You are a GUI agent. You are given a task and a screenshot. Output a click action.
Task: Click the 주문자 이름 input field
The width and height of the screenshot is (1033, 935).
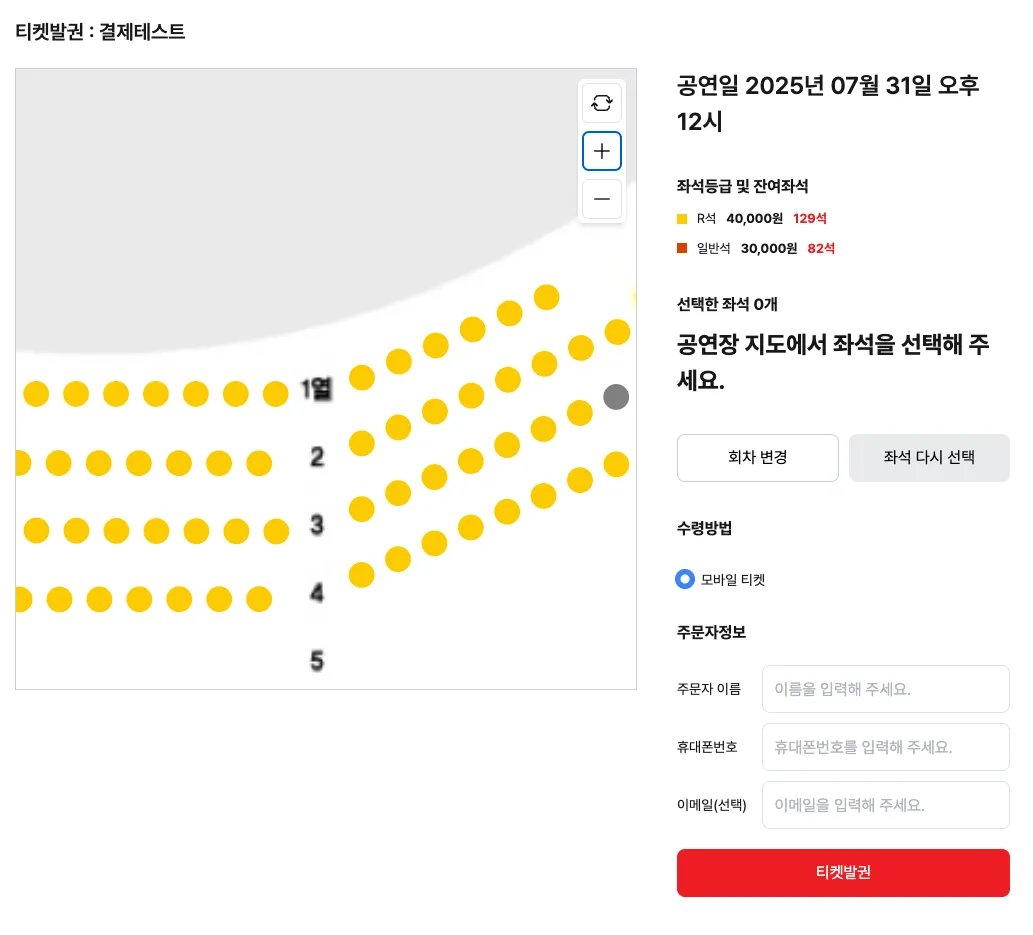point(885,689)
